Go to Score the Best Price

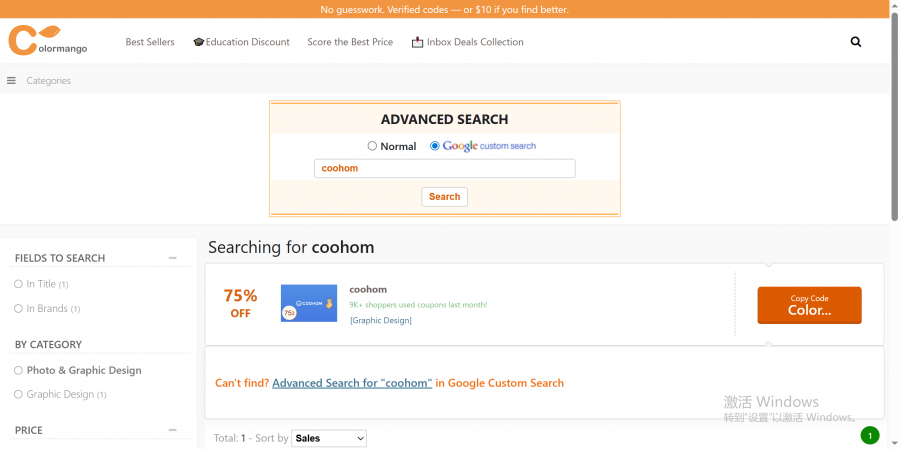click(350, 42)
